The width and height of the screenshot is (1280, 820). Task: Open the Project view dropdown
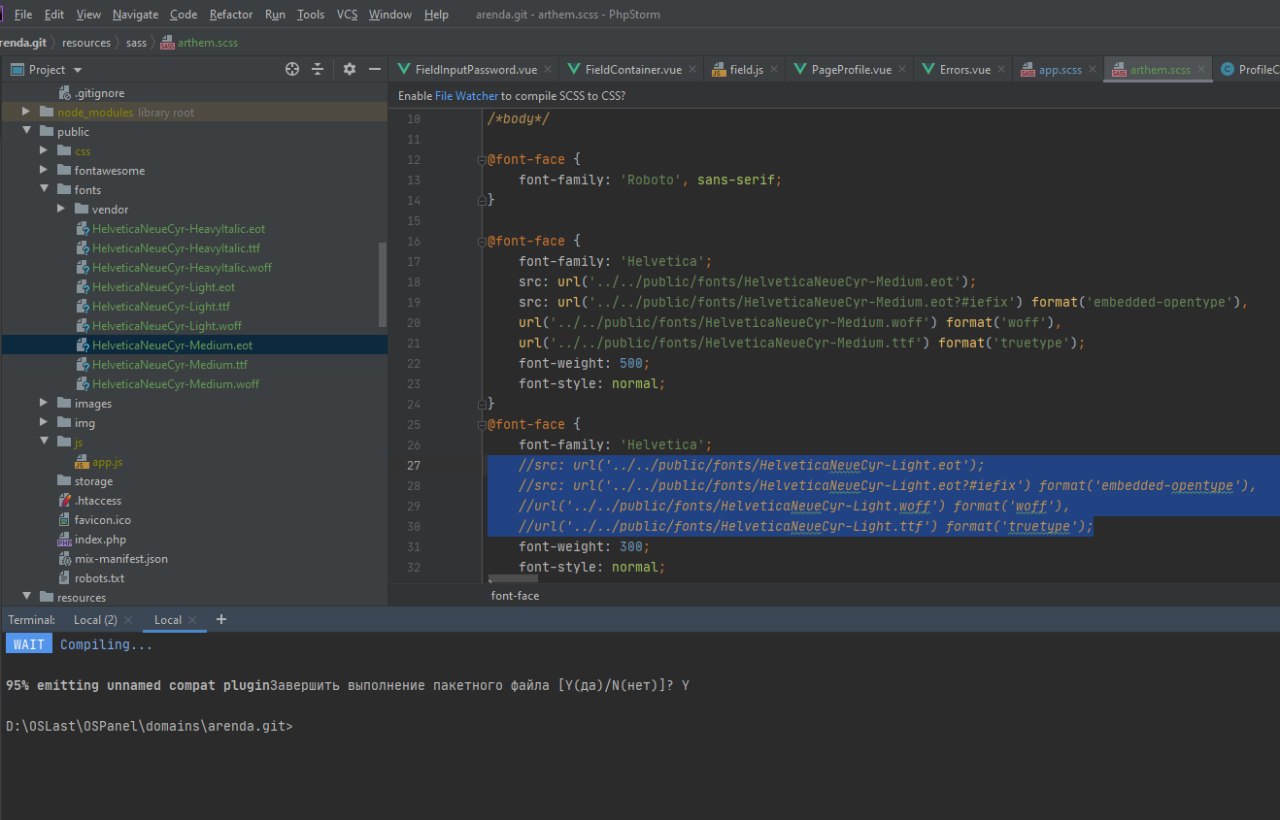point(78,70)
